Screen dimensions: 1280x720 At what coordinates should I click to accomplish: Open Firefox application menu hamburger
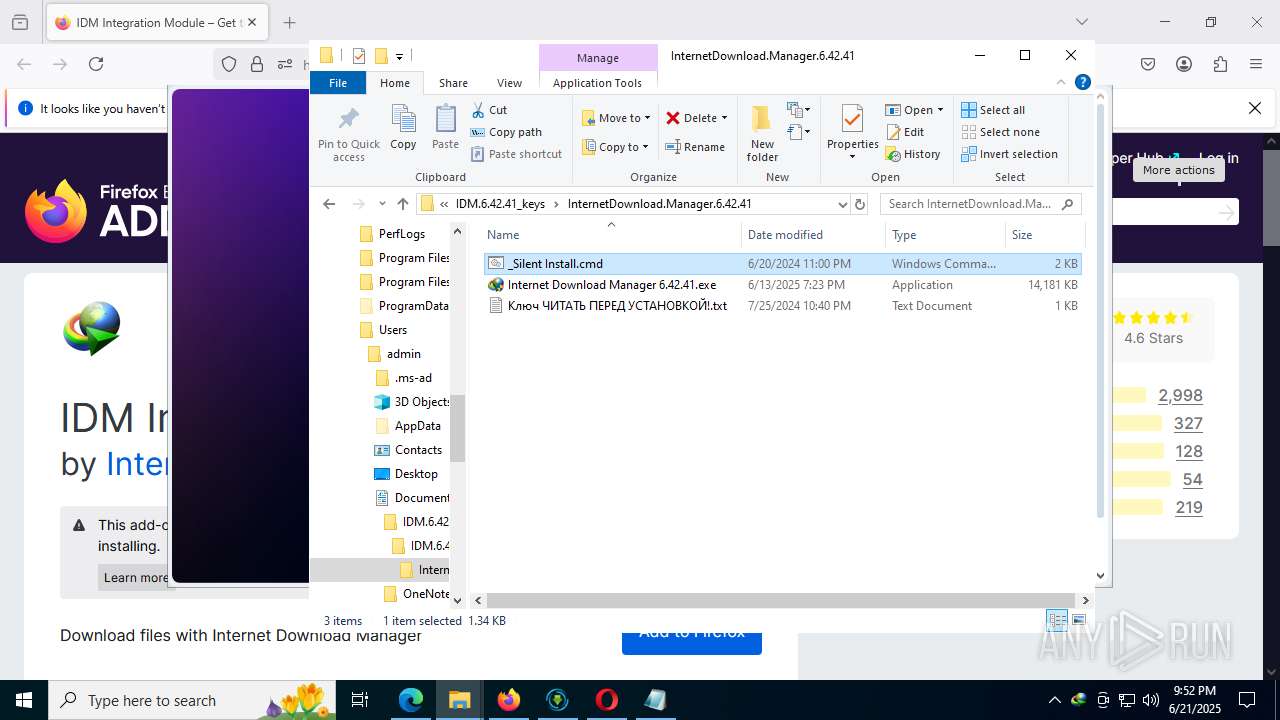click(1256, 64)
